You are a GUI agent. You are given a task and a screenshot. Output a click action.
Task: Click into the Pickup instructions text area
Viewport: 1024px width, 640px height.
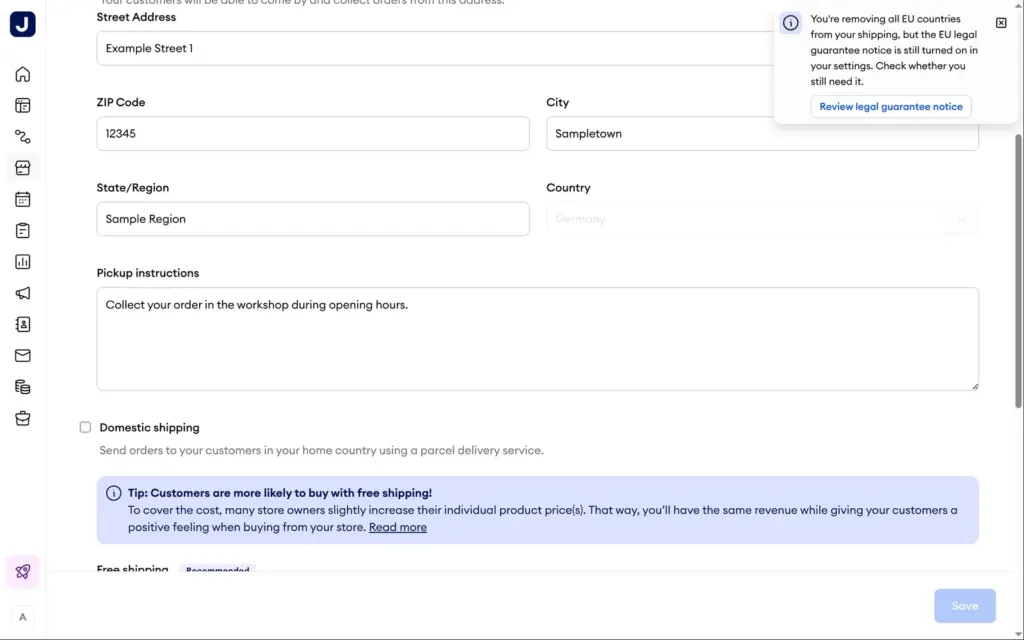[537, 339]
